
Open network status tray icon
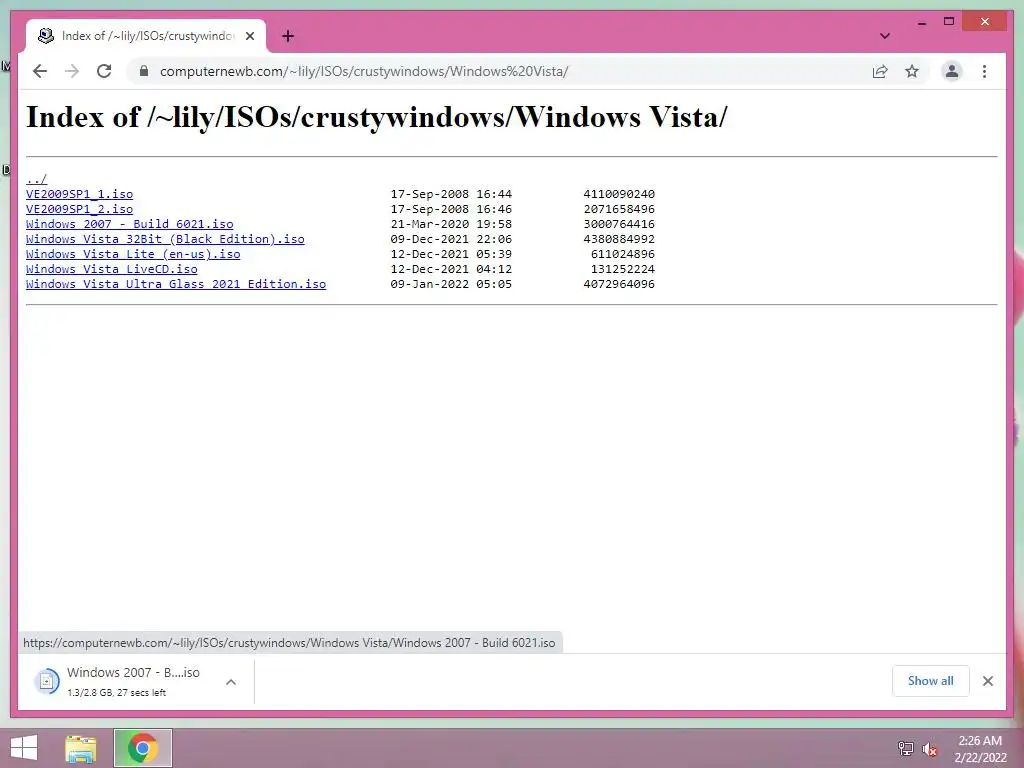[906, 748]
